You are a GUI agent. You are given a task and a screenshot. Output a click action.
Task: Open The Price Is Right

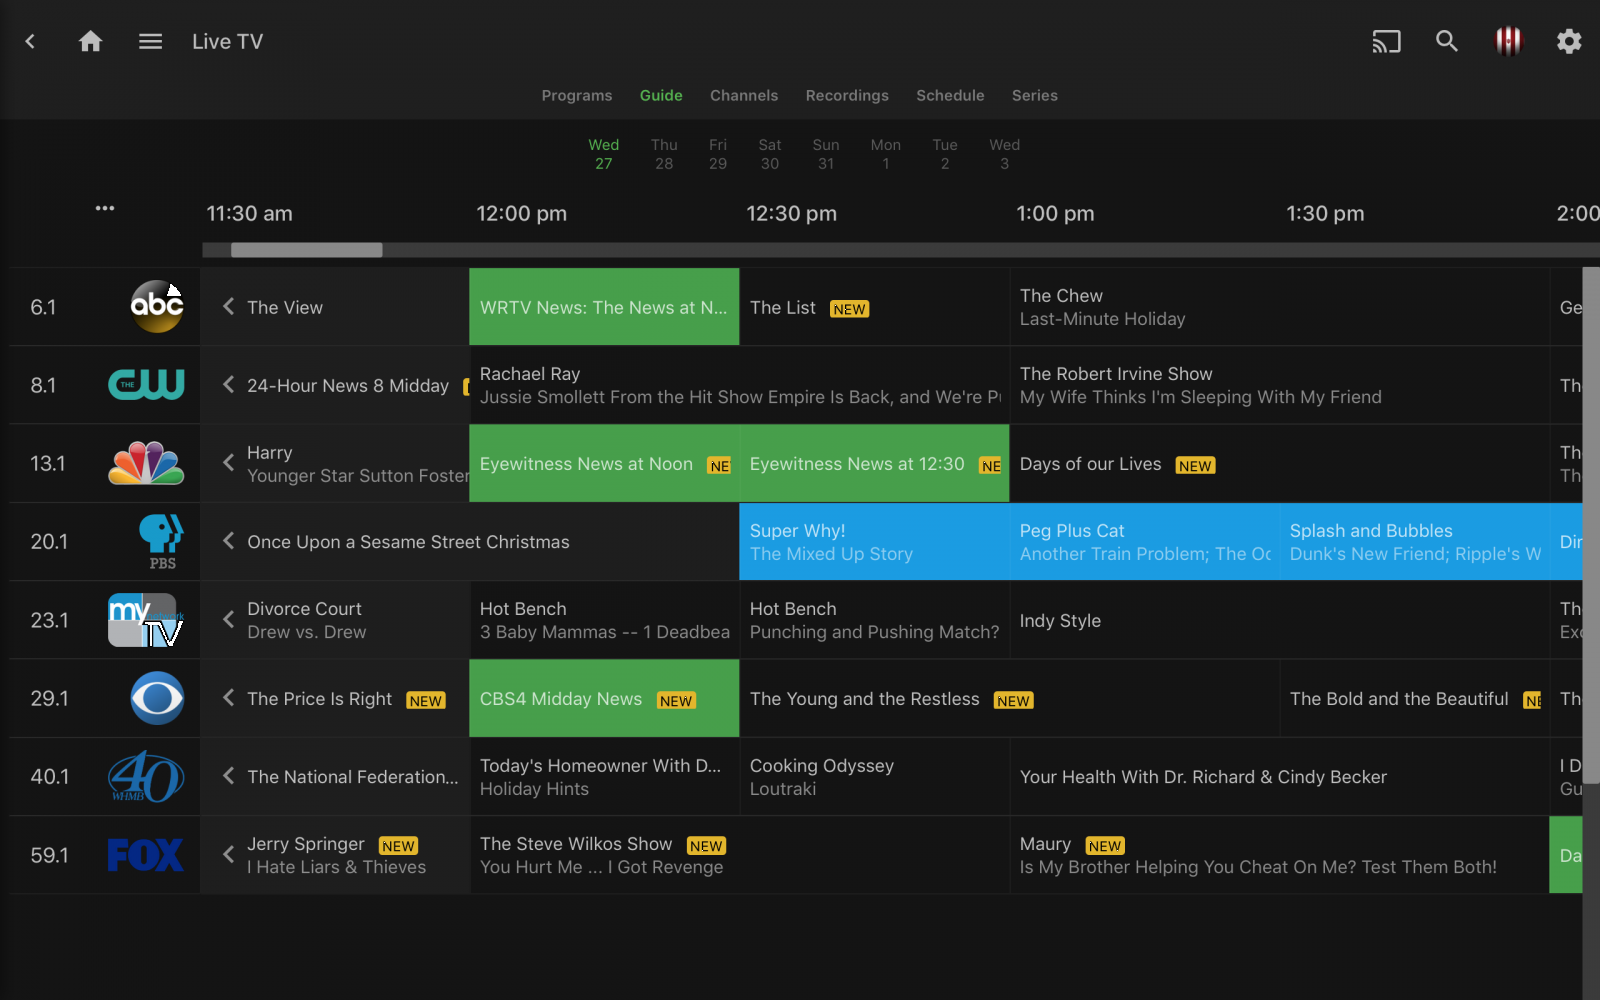coord(335,698)
